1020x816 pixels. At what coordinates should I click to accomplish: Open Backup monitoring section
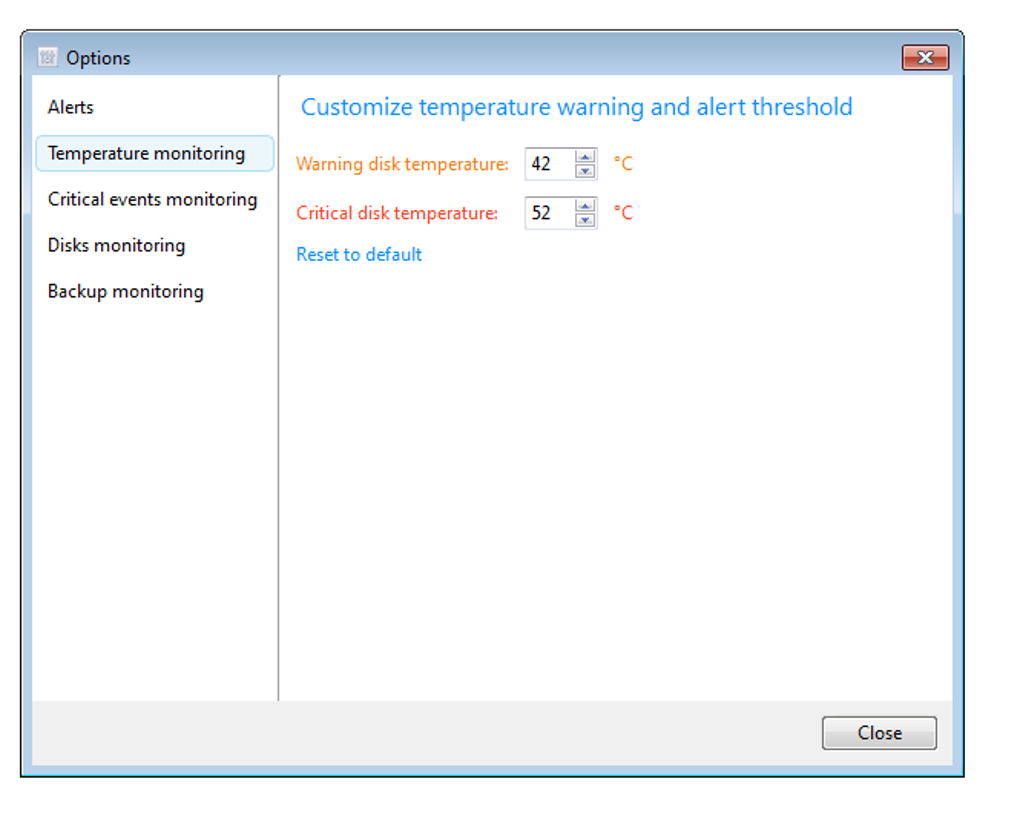126,292
